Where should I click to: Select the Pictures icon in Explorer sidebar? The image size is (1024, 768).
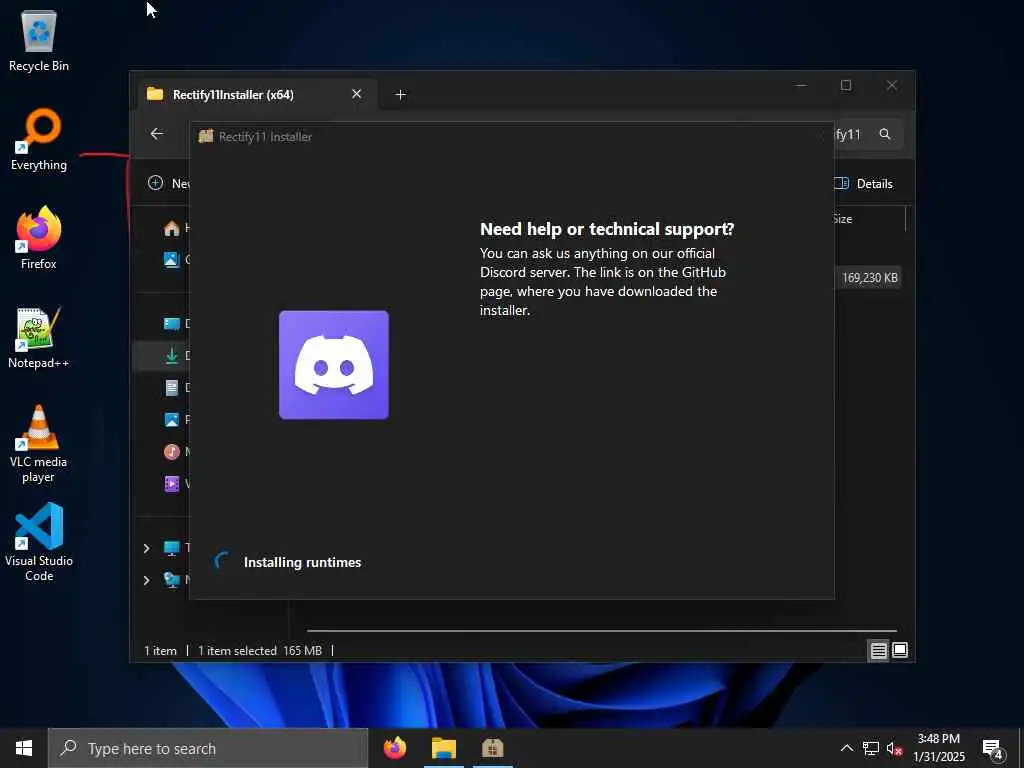172,420
